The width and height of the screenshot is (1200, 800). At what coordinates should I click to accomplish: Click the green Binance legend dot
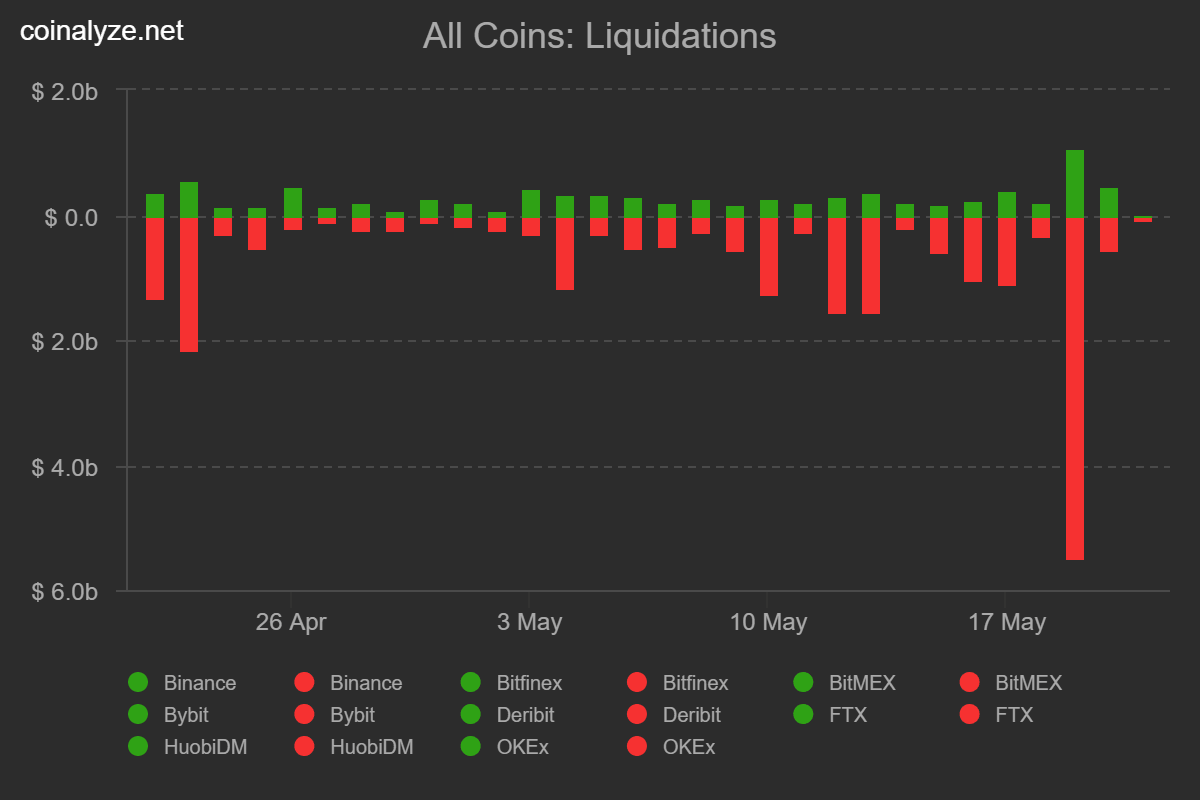(138, 683)
